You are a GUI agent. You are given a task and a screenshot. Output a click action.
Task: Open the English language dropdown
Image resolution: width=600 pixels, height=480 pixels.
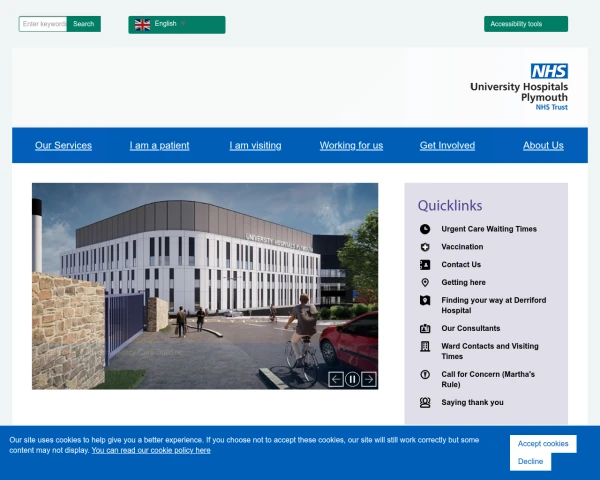tap(177, 24)
